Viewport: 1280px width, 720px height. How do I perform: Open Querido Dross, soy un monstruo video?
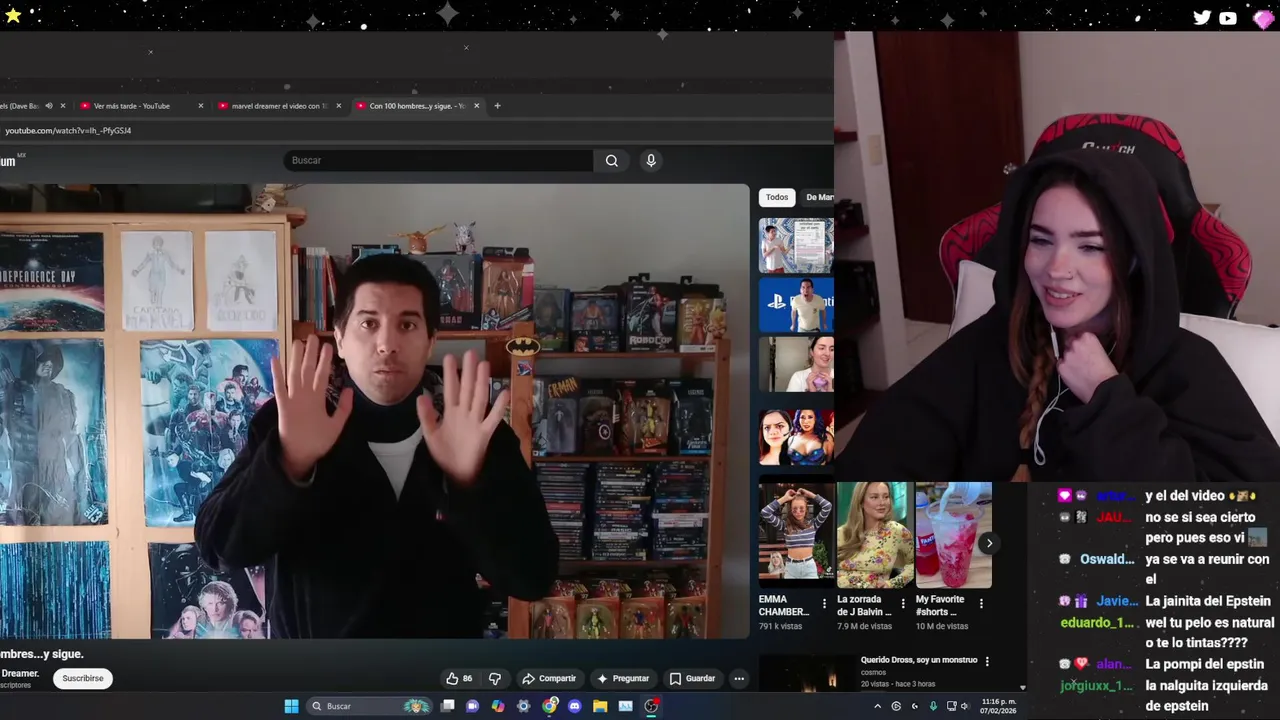tap(918, 660)
